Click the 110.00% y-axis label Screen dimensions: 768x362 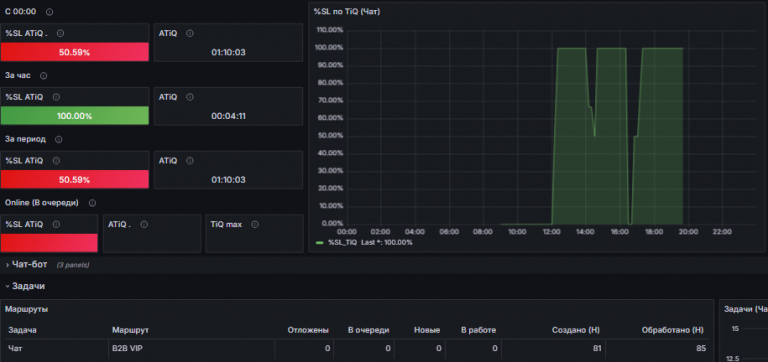pyautogui.click(x=331, y=30)
